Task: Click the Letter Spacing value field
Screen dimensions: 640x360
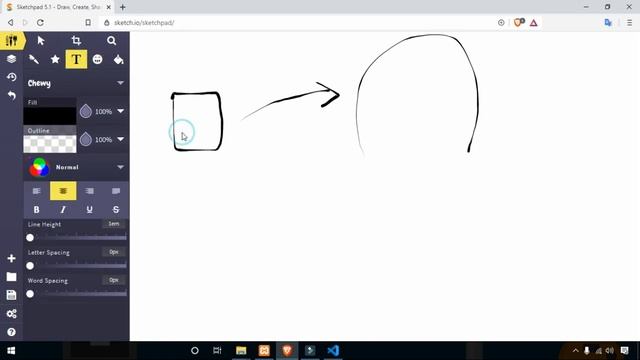Action: coord(114,252)
